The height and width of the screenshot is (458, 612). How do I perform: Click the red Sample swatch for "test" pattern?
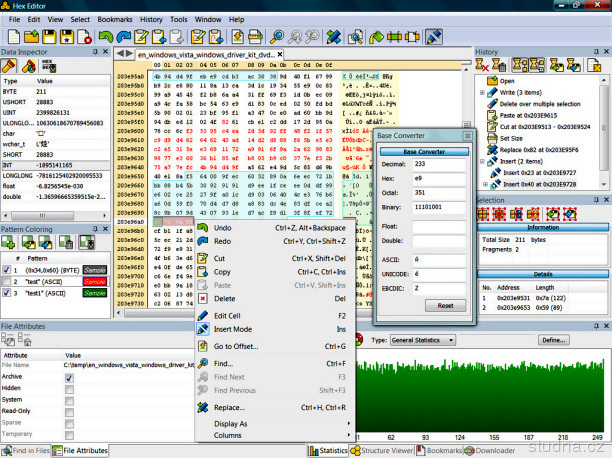[94, 283]
